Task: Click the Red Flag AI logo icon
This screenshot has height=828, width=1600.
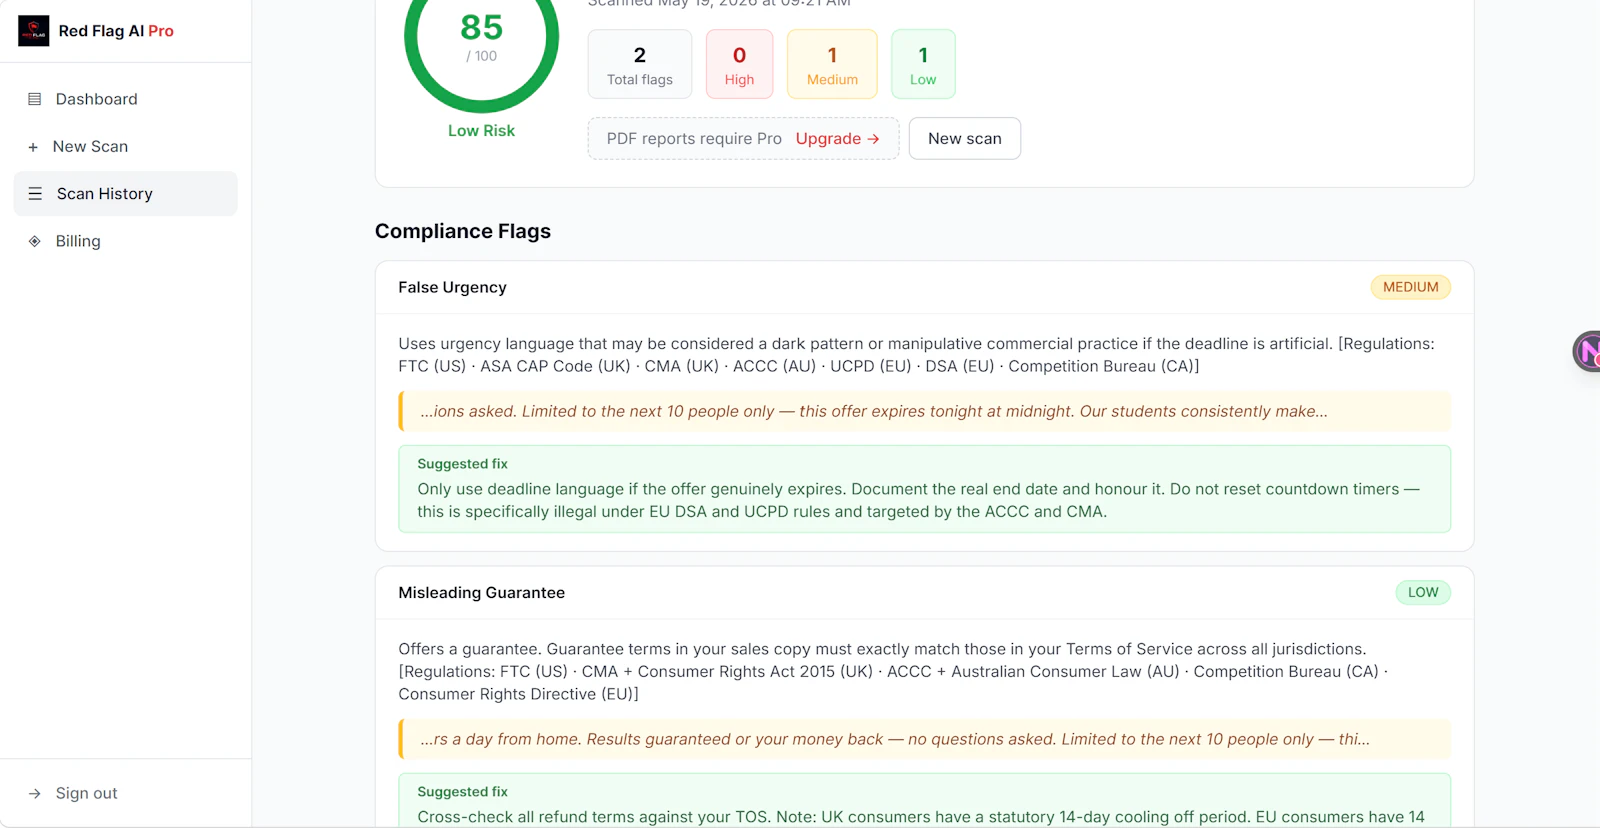Action: 33,31
